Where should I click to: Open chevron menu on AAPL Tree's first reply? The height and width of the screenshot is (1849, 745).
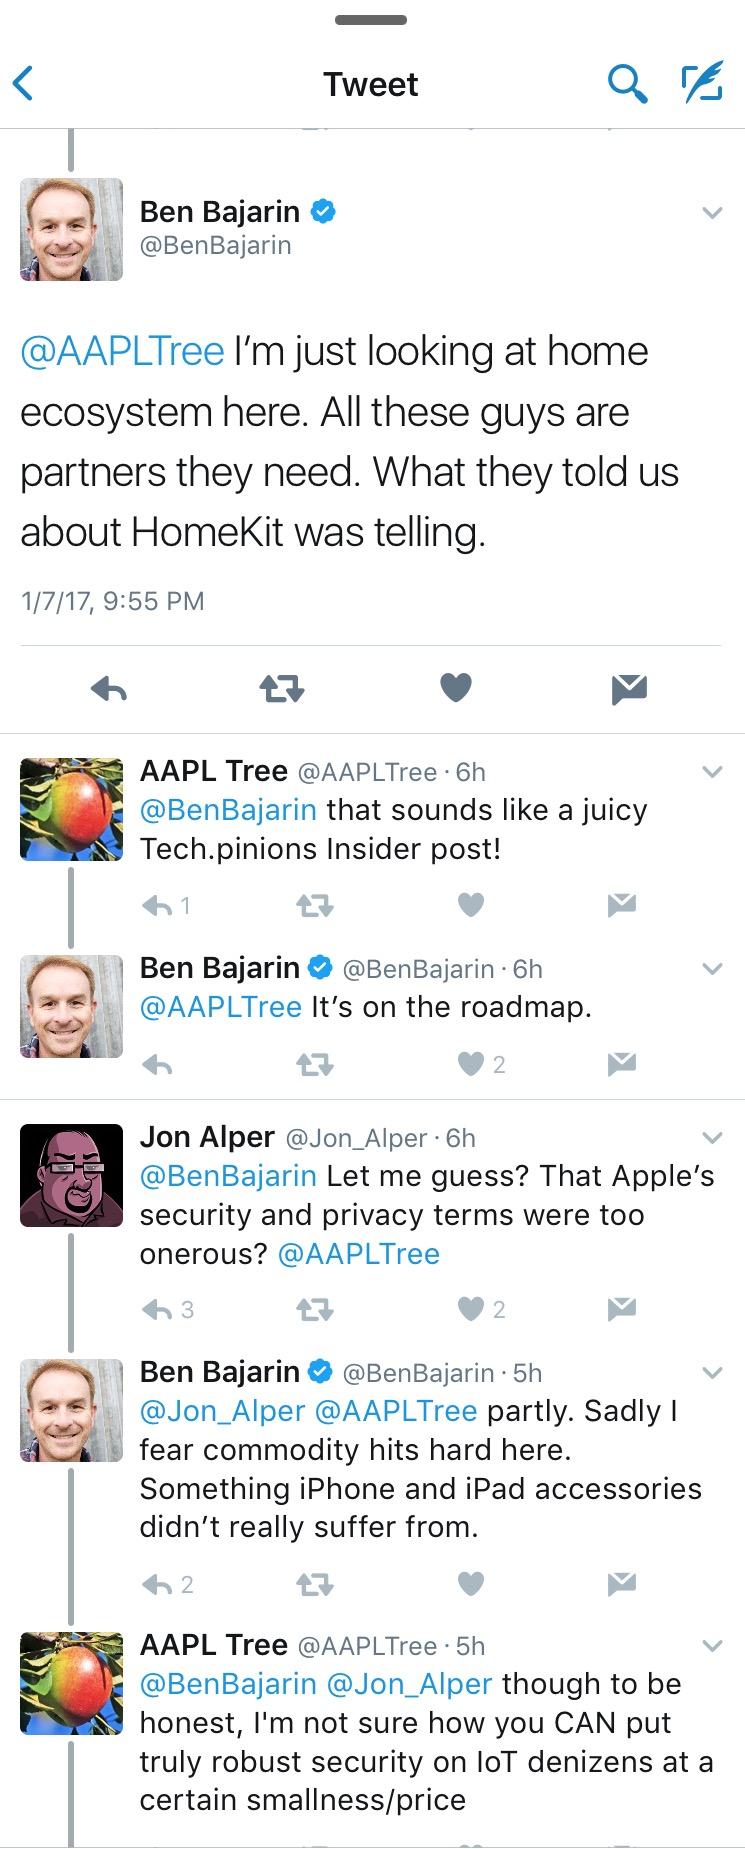pos(712,772)
